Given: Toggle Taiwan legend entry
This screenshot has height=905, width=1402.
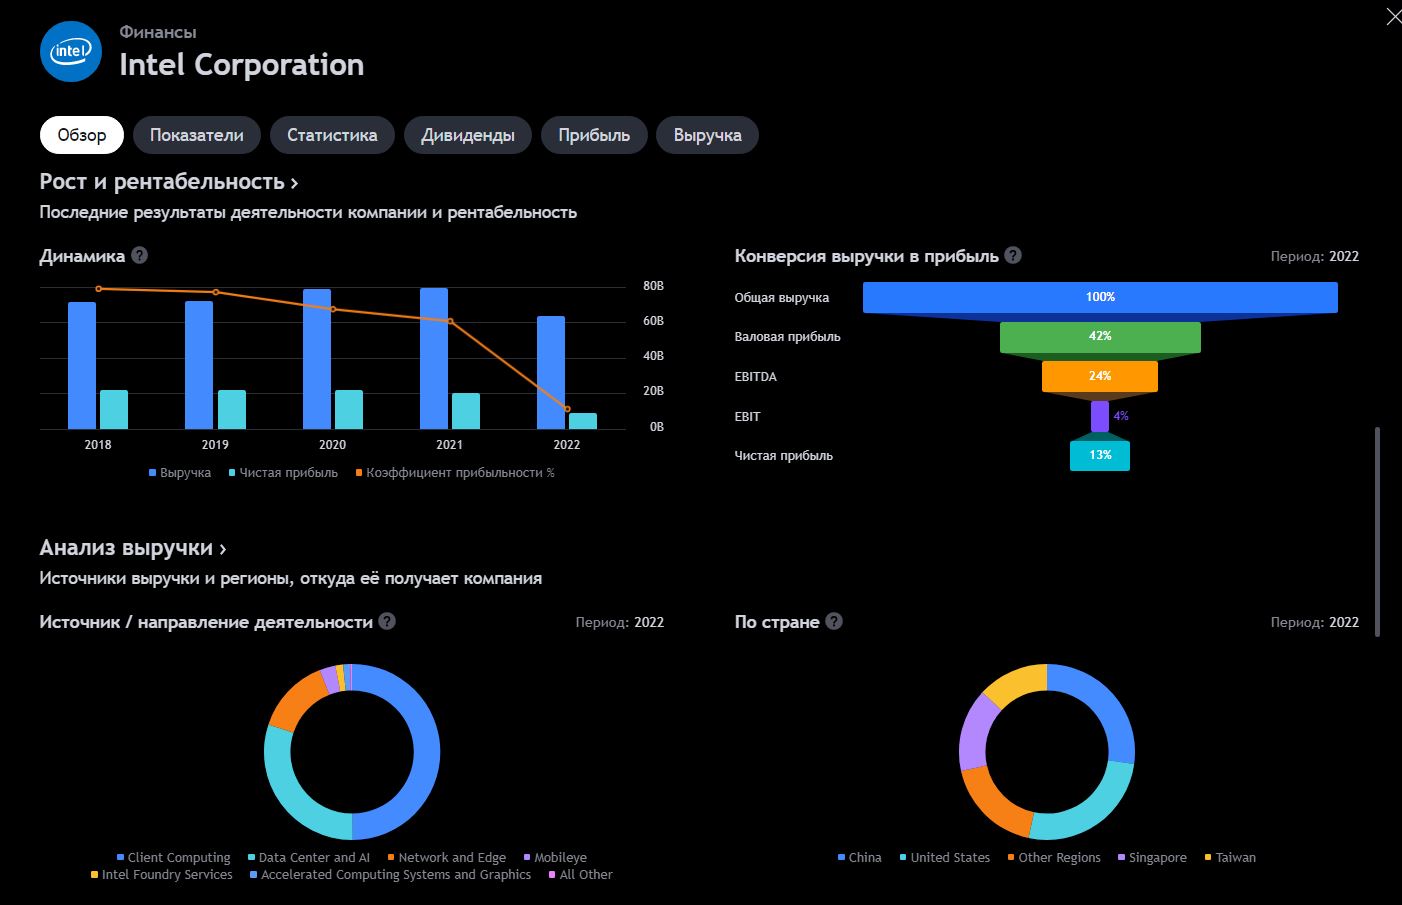Looking at the screenshot, I should pos(1230,858).
